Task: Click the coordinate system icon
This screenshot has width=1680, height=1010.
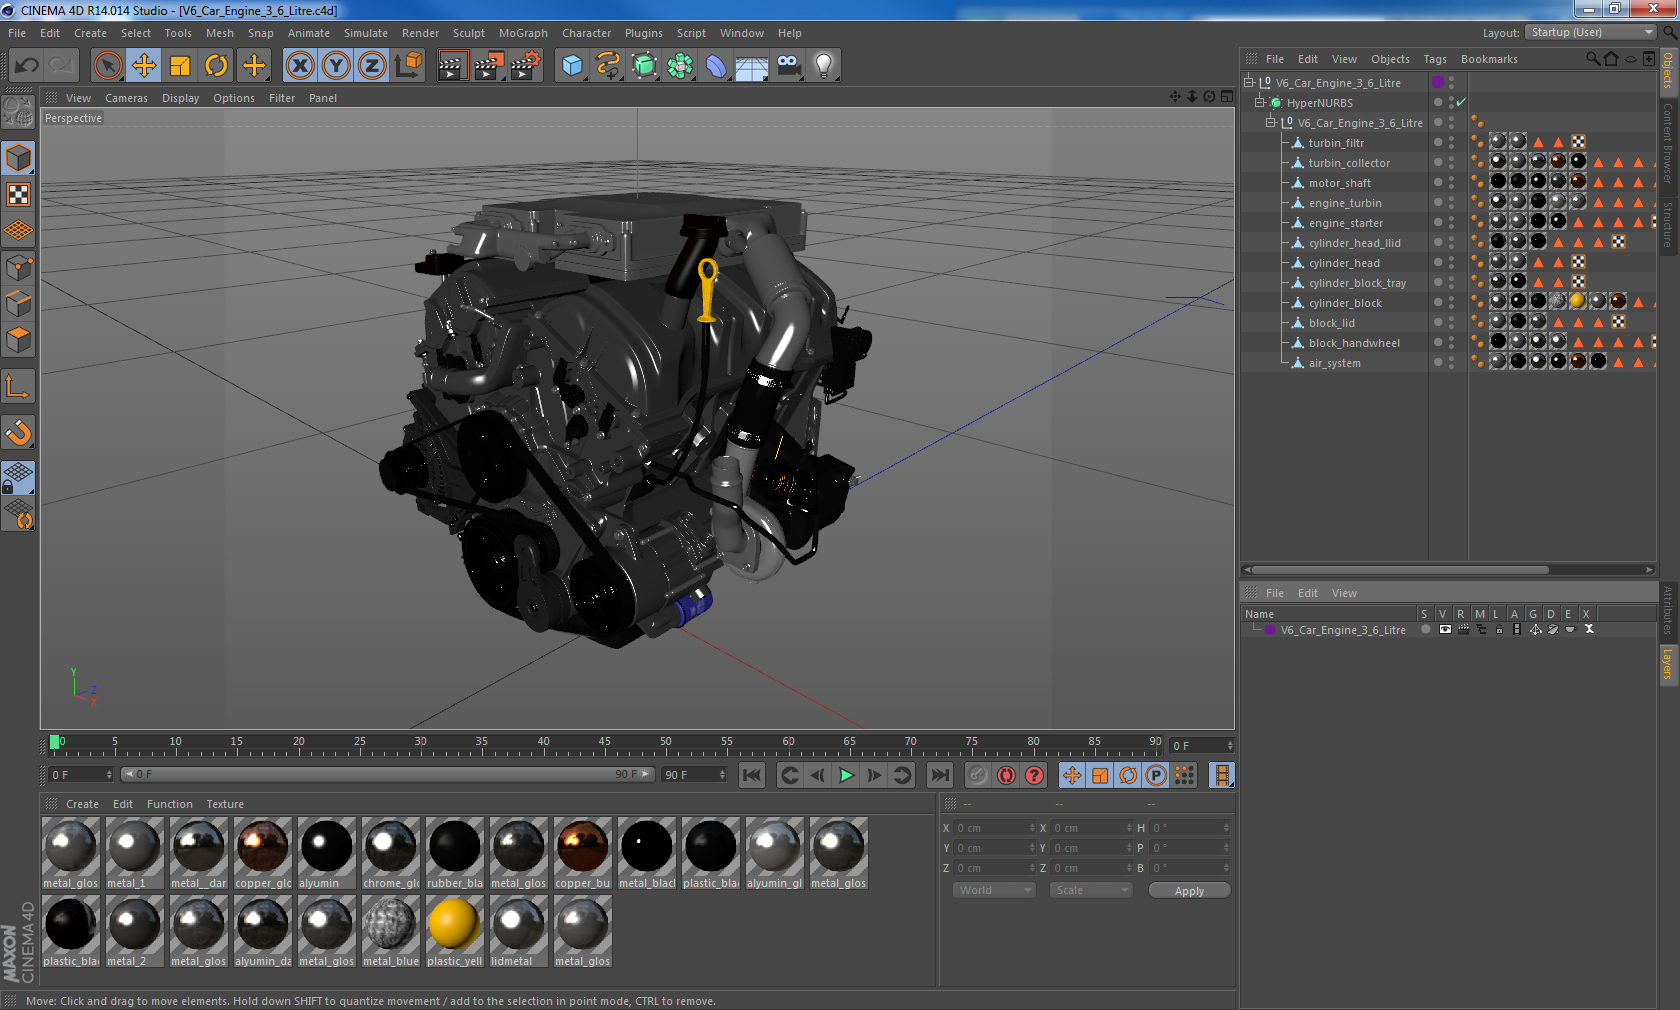Action: (408, 66)
